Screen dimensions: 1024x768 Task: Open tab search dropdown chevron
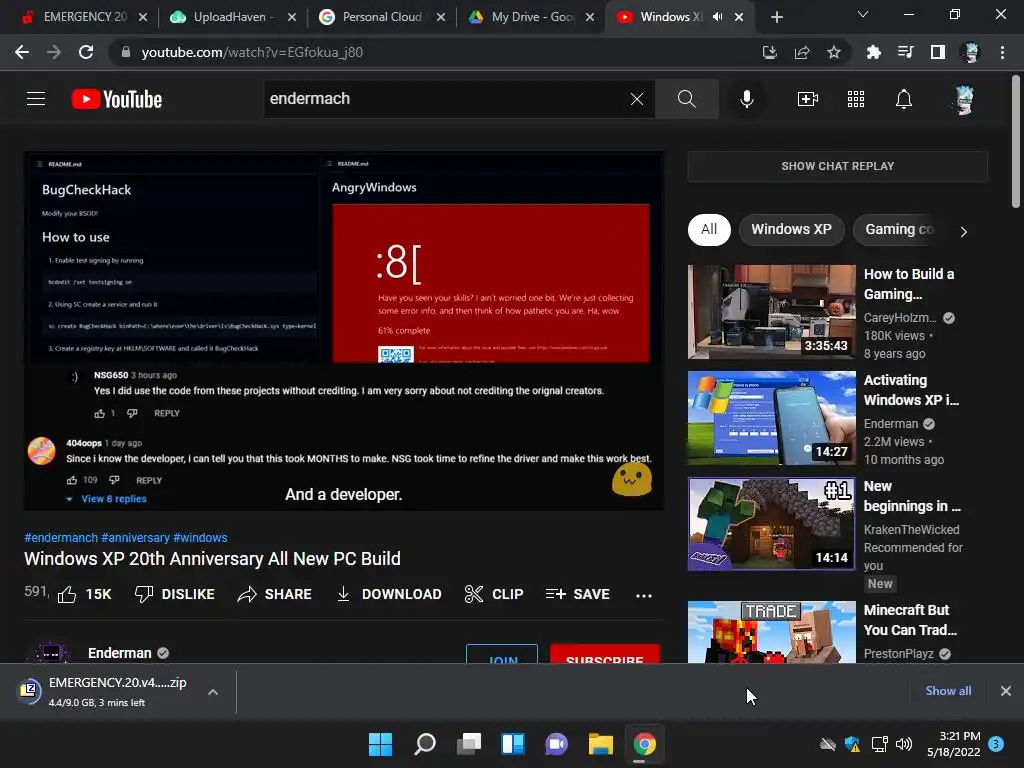(x=863, y=14)
